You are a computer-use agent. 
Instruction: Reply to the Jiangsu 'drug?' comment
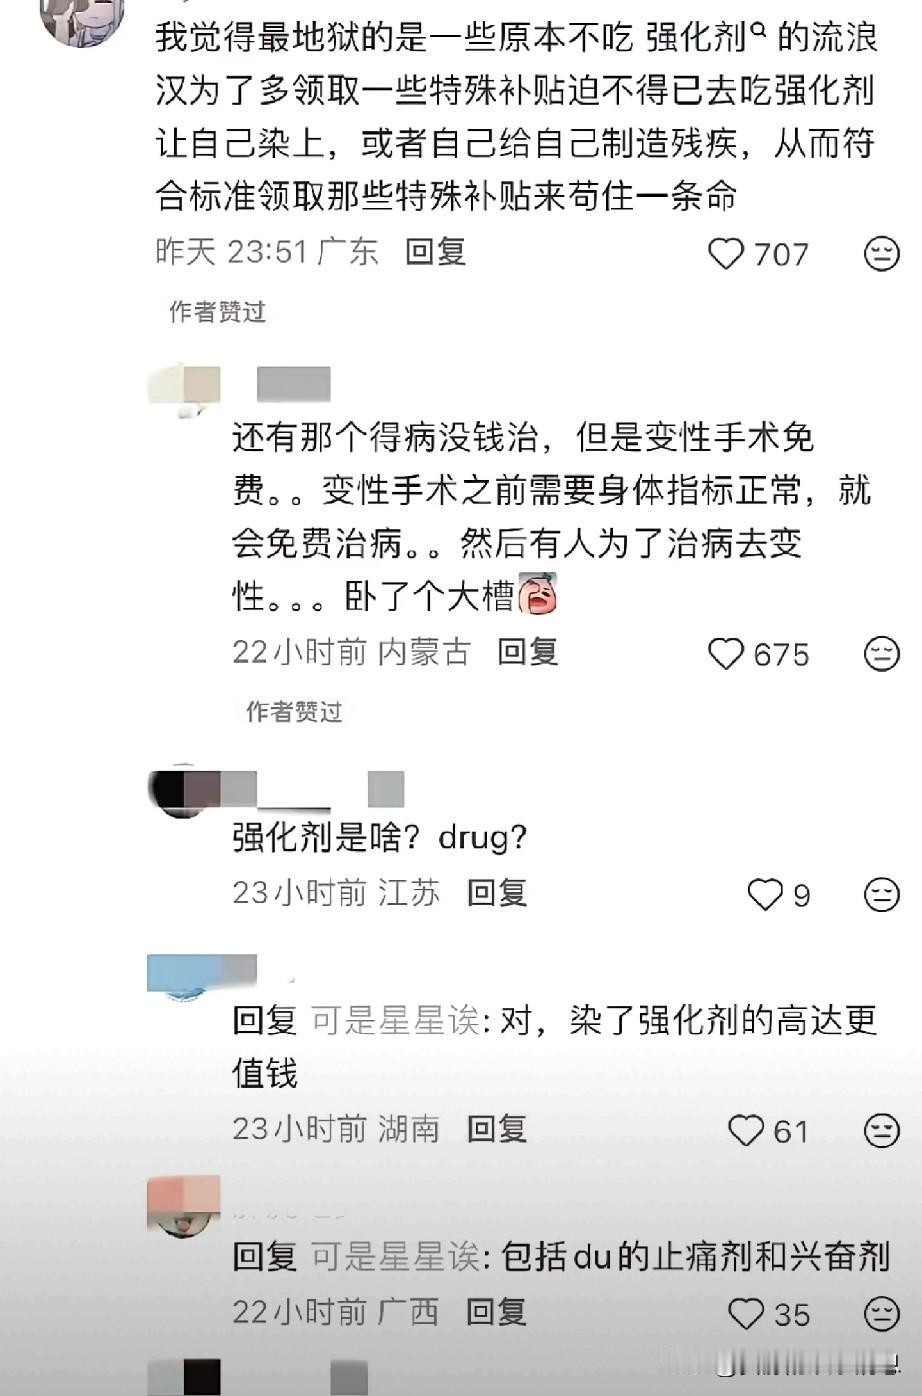[x=497, y=892]
